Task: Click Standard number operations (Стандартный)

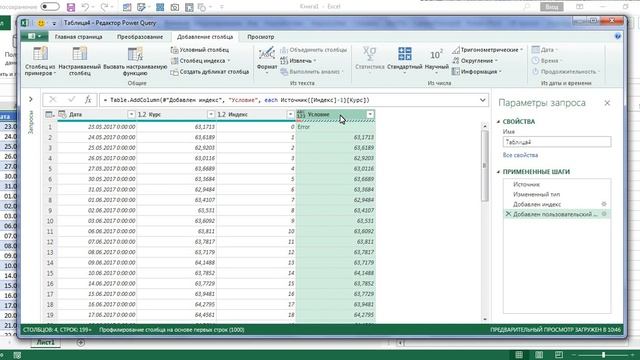Action: [x=404, y=60]
